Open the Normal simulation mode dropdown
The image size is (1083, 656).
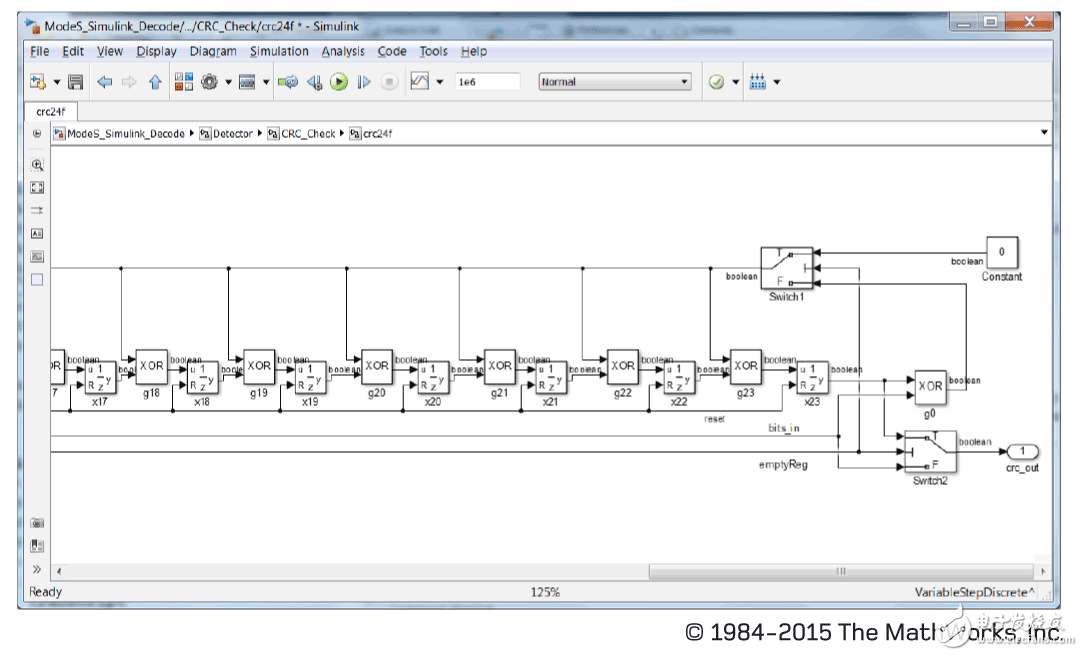(x=615, y=83)
